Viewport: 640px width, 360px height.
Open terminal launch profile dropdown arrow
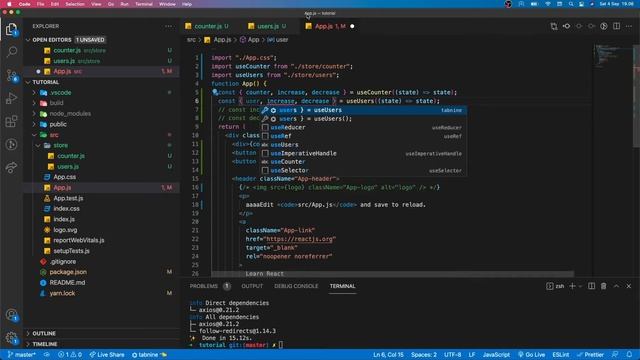coord(580,287)
